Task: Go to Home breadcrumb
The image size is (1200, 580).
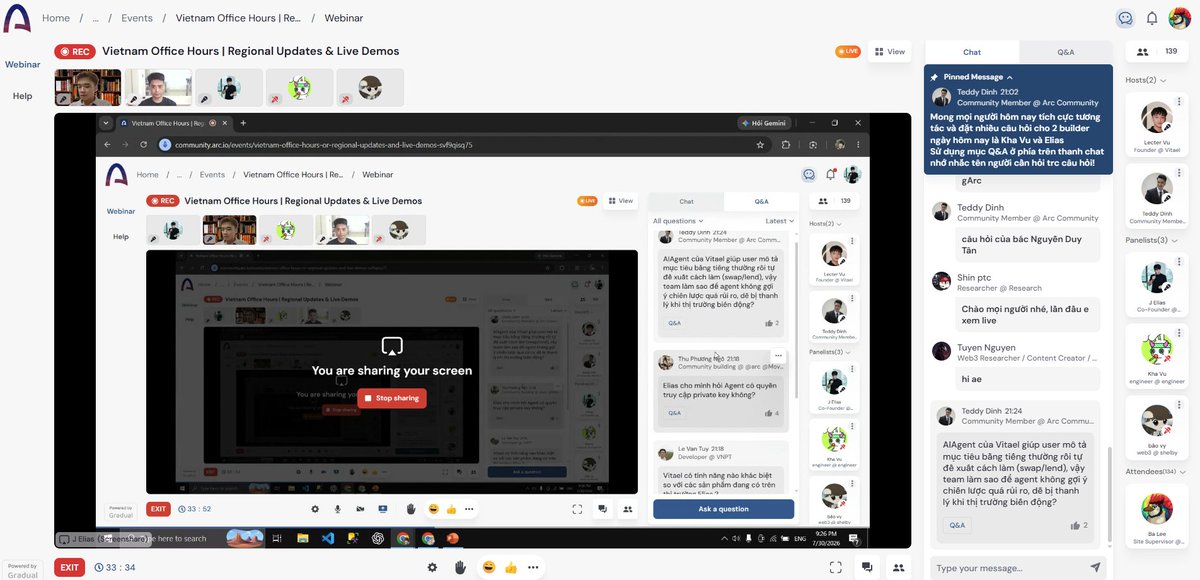Action: click(56, 18)
